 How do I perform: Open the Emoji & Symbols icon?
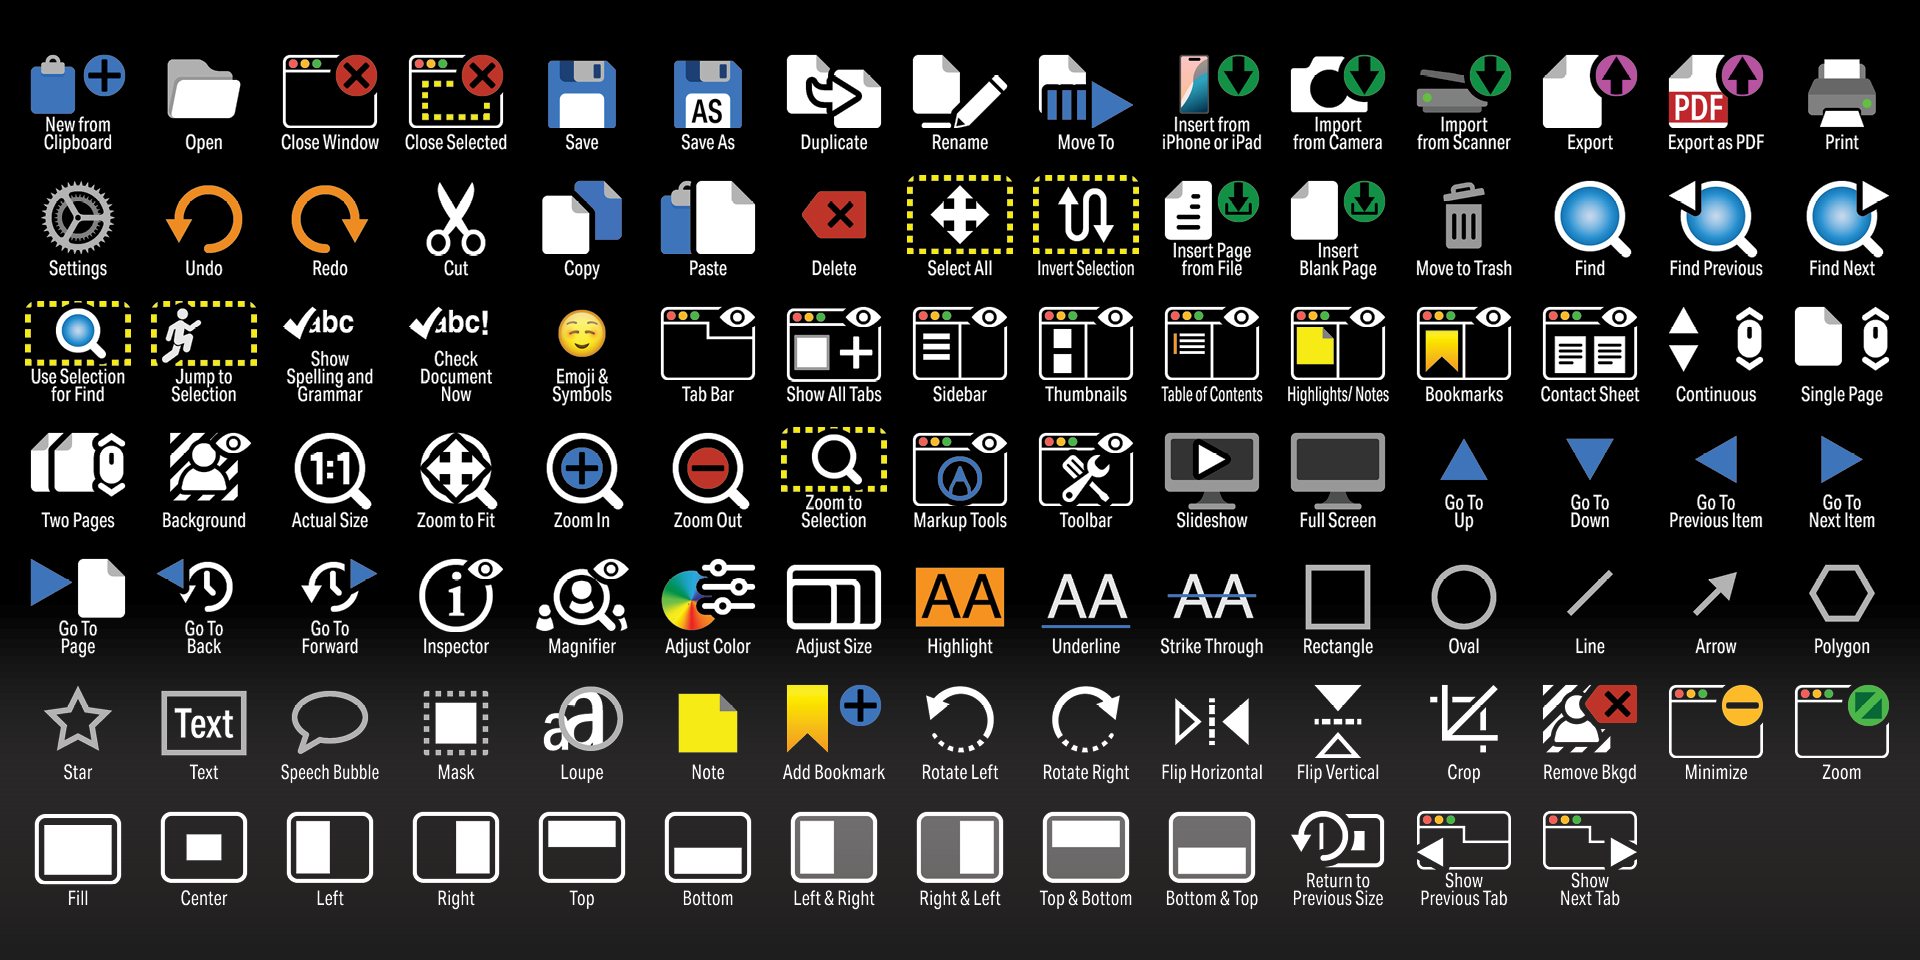point(582,334)
